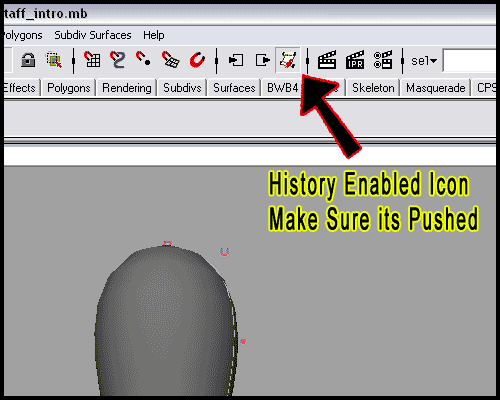Open the render globals settings icon
This screenshot has width=500, height=400.
coord(383,60)
